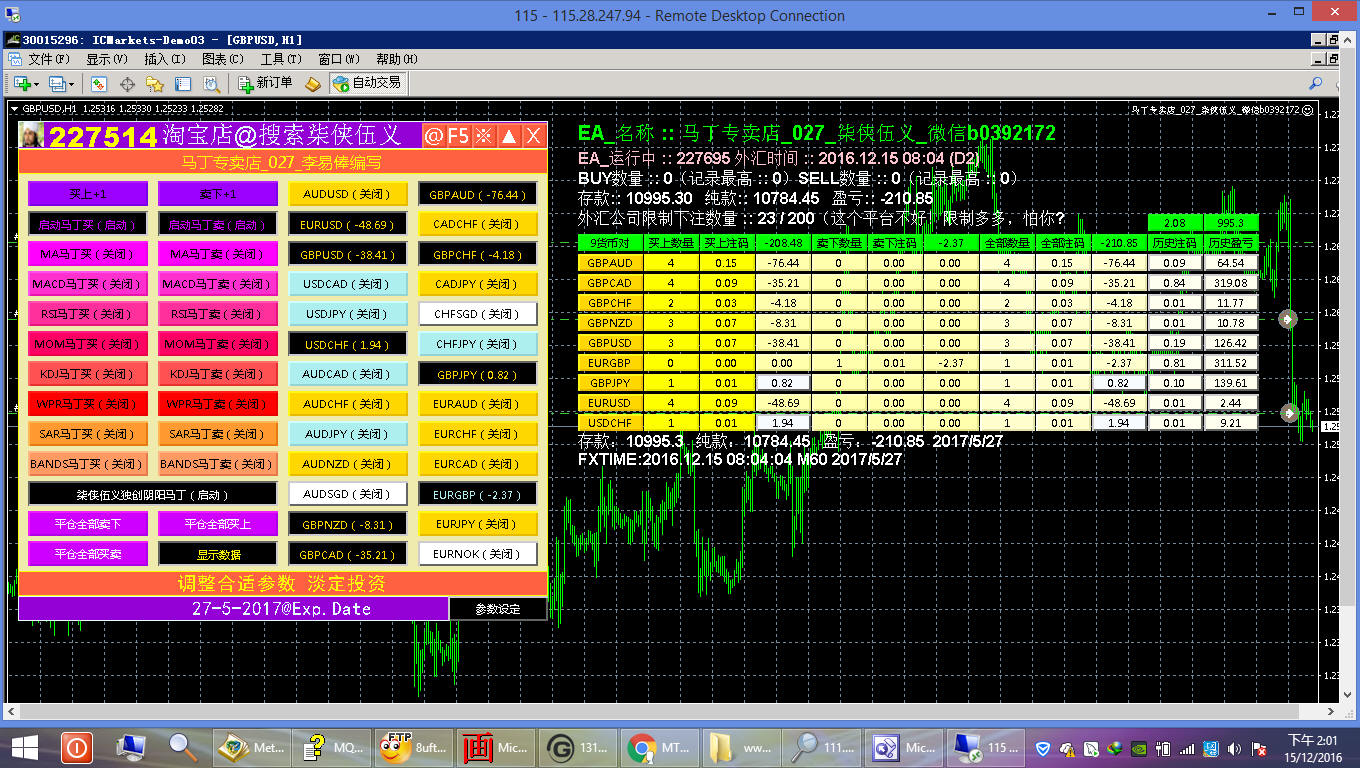The image size is (1360, 768).
Task: Click the @ icon in EA panel header
Action: pos(433,136)
